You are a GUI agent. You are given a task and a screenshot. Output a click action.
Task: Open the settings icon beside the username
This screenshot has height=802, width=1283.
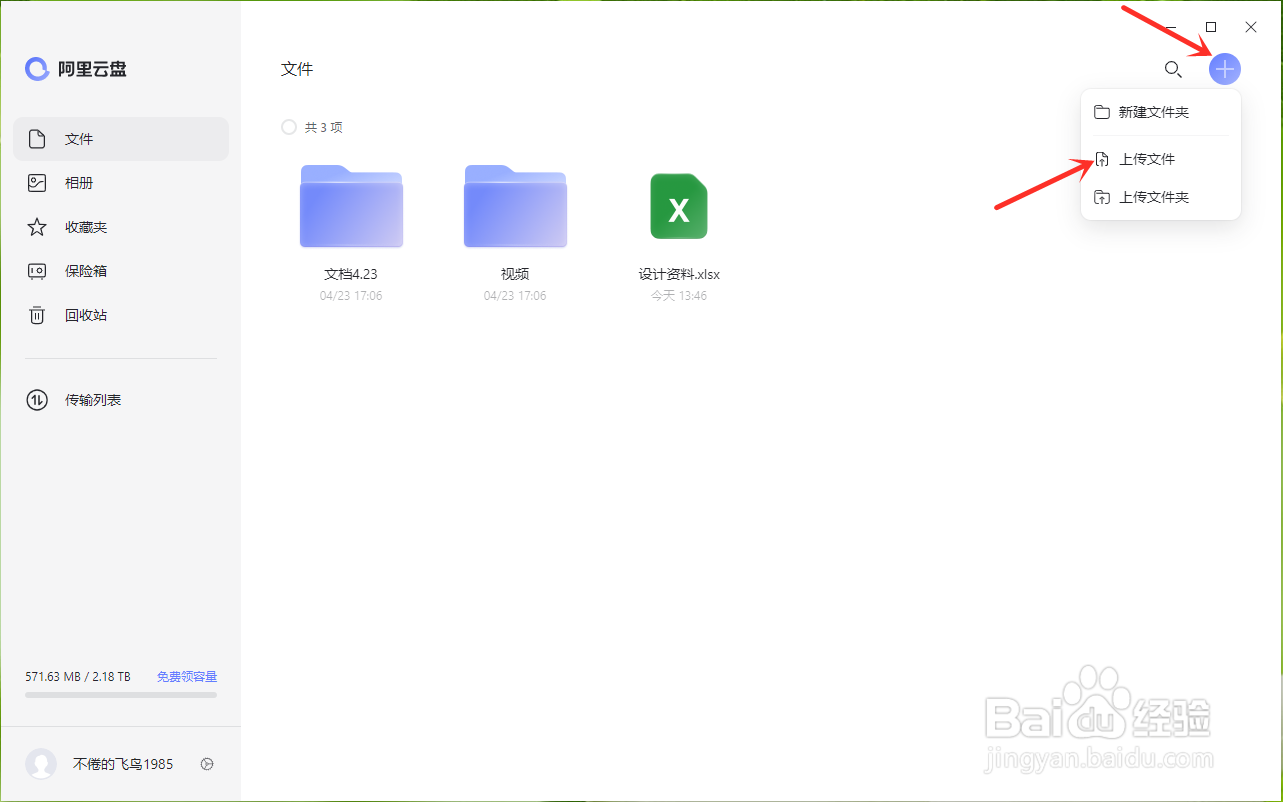tap(207, 764)
